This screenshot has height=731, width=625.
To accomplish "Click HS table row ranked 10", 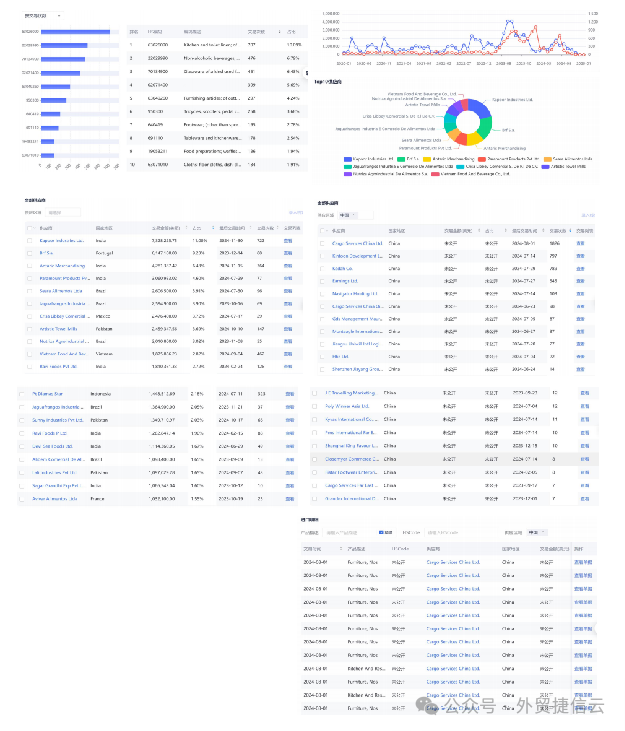I will [x=217, y=165].
